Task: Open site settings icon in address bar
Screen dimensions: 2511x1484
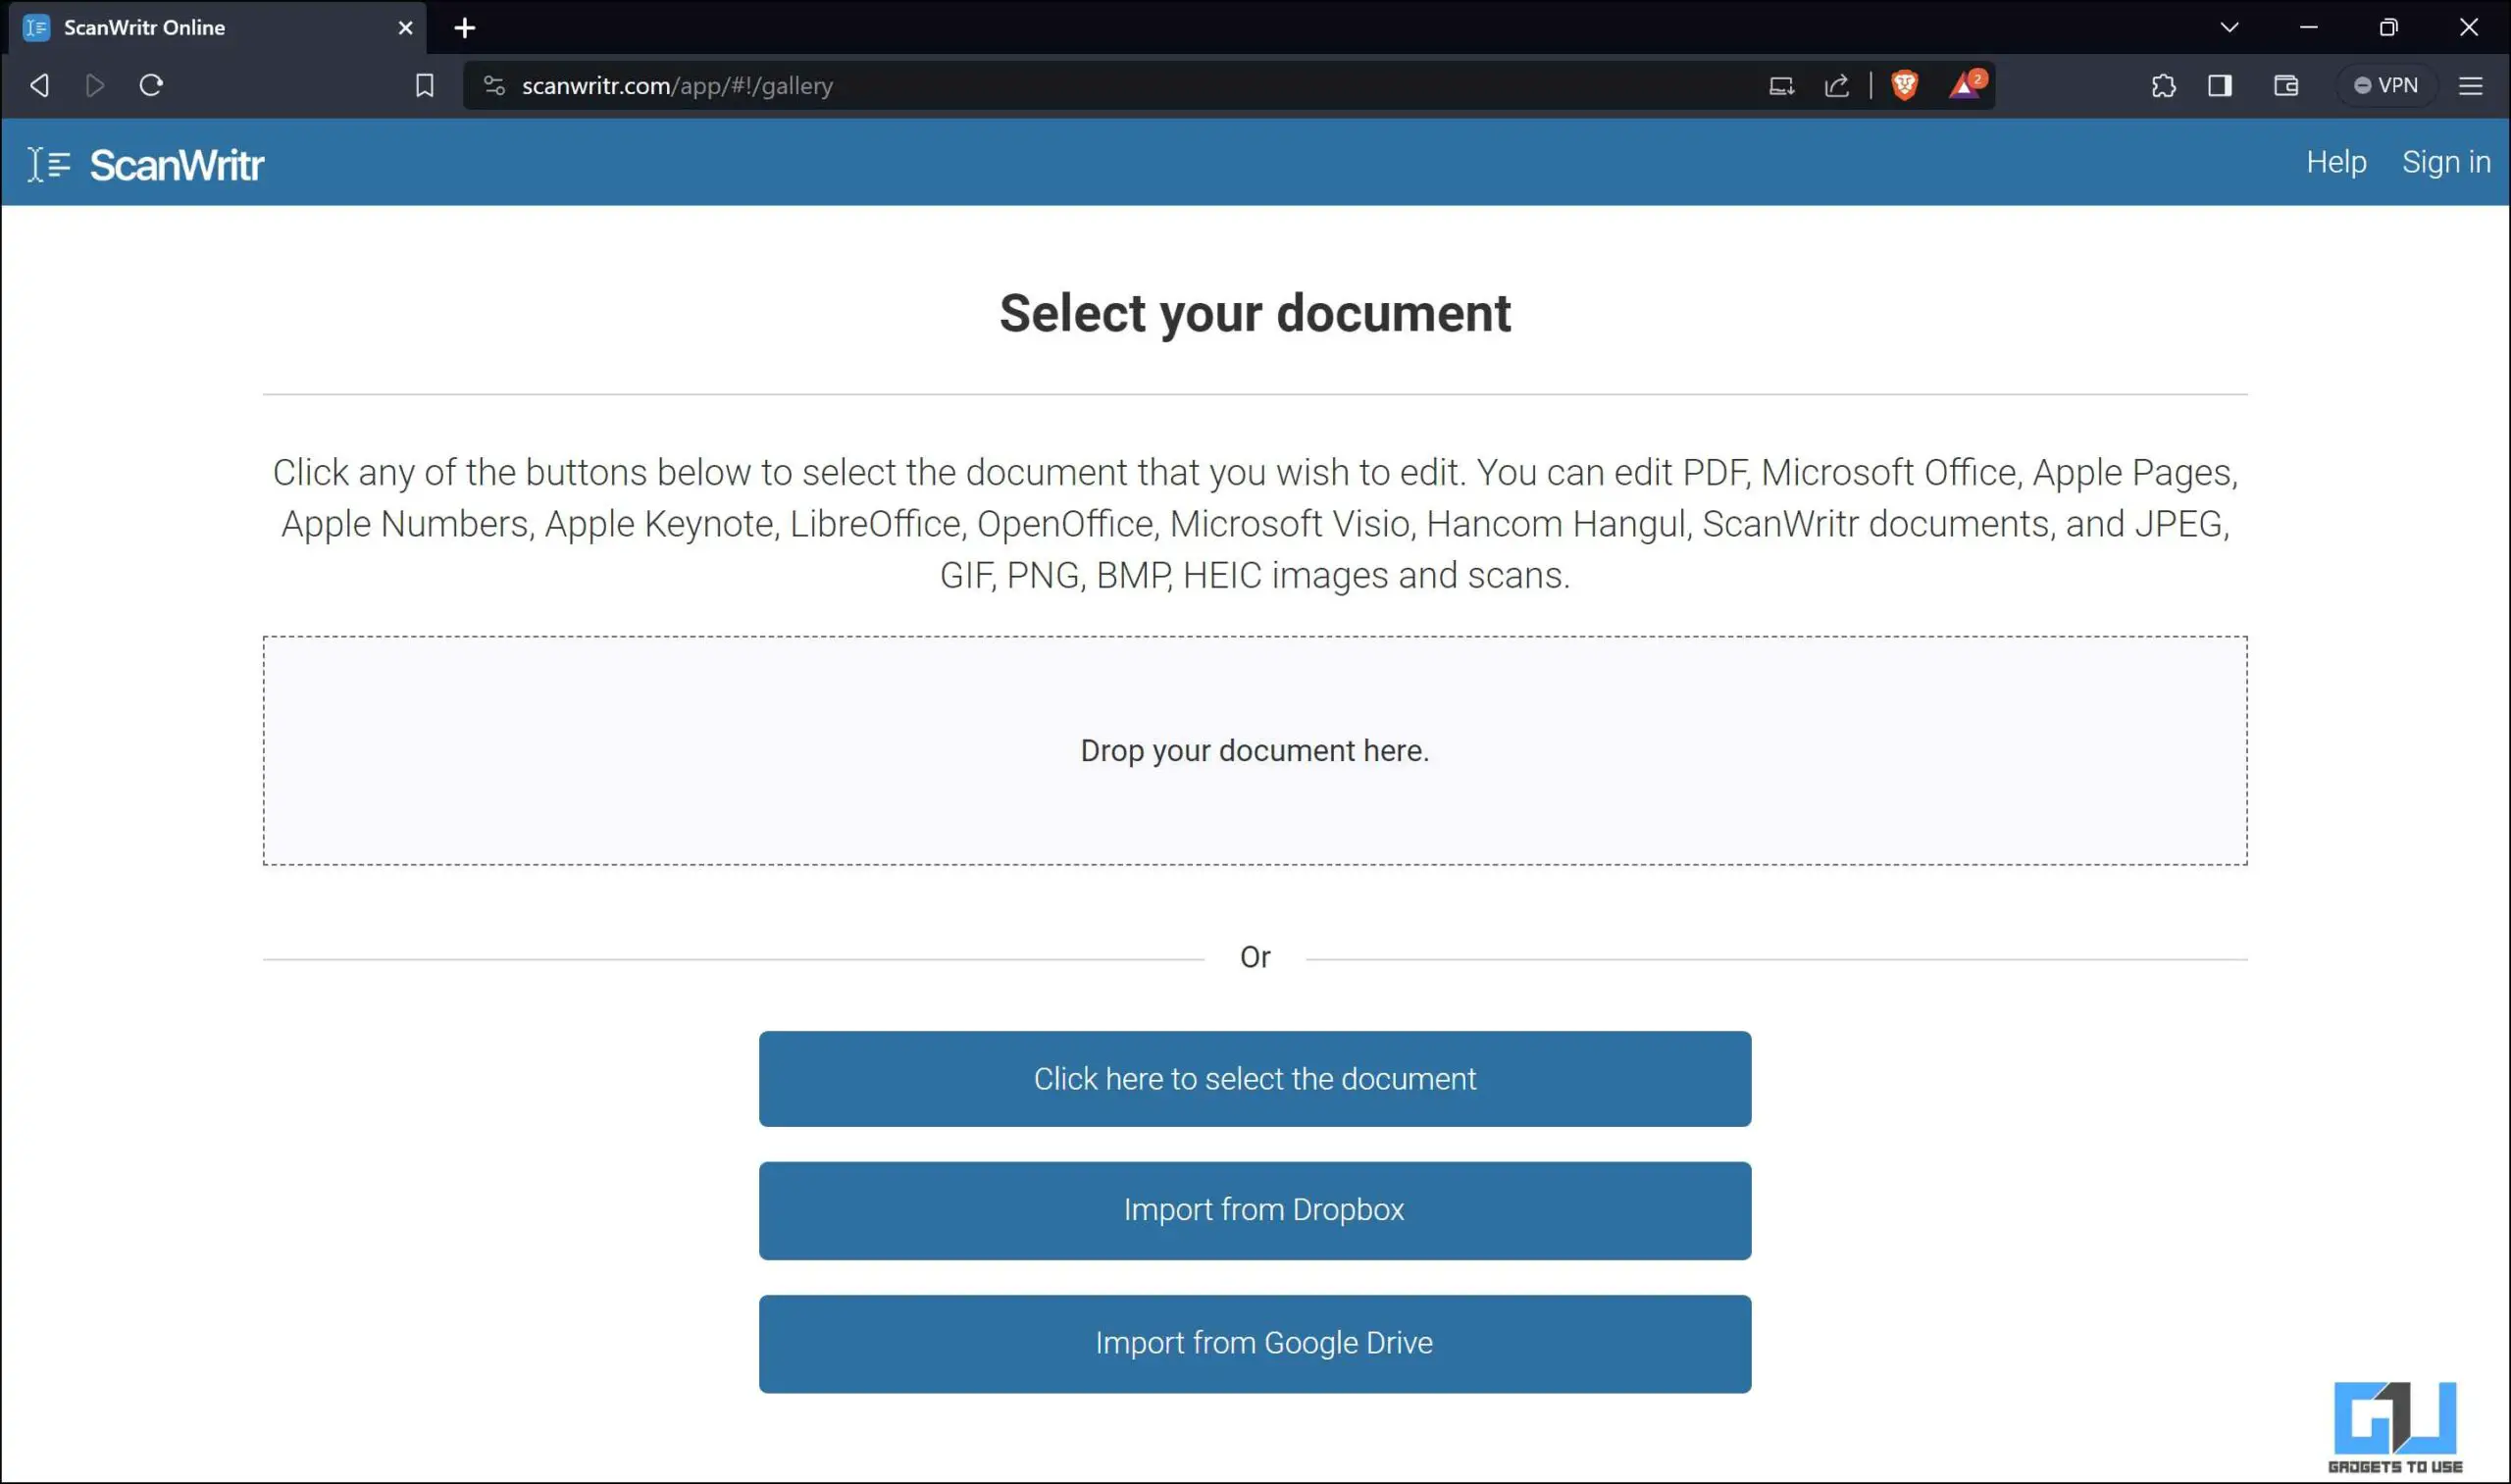Action: click(x=494, y=86)
